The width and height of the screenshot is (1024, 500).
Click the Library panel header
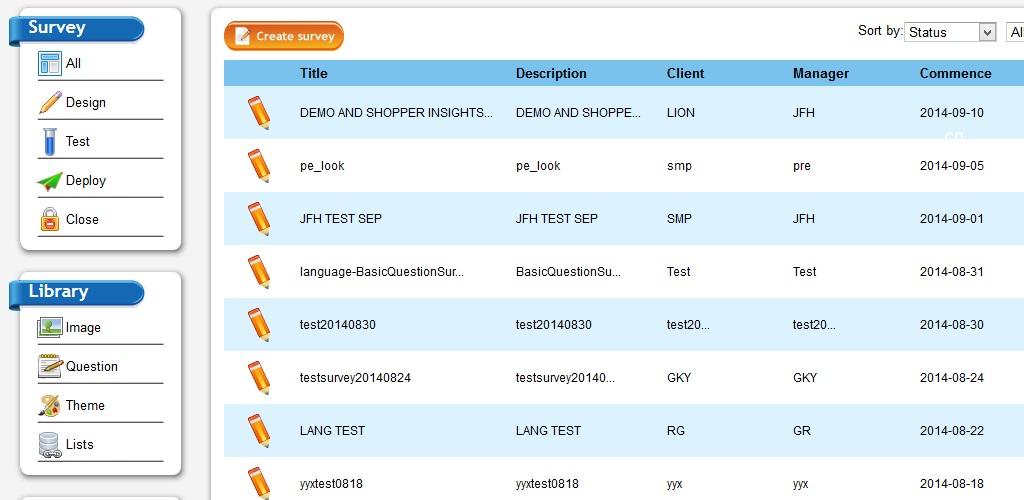(x=76, y=294)
